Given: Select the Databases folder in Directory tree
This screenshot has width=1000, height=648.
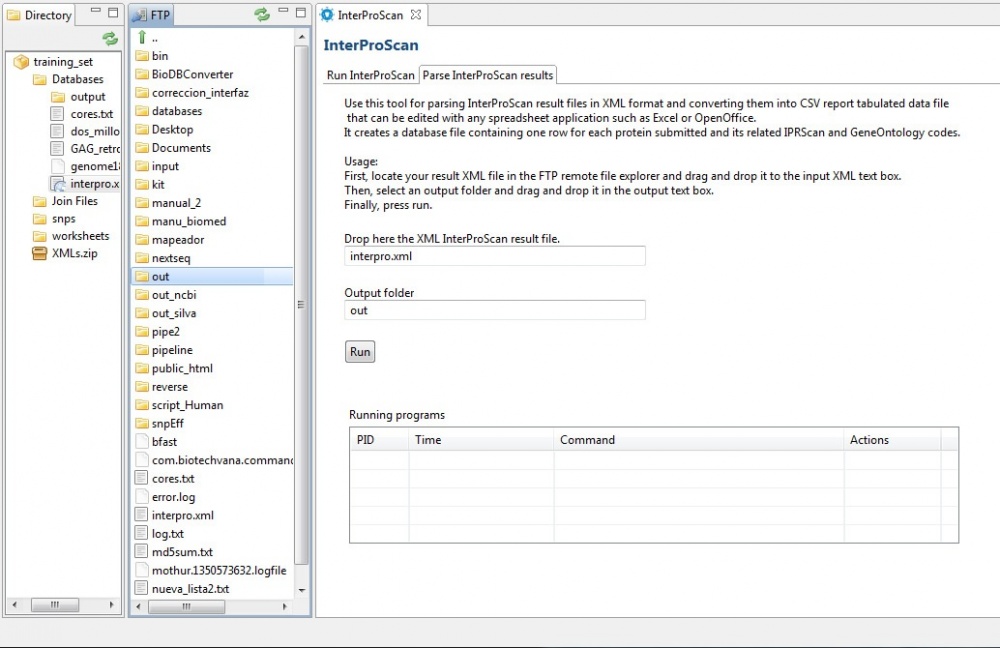Looking at the screenshot, I should click(x=77, y=80).
